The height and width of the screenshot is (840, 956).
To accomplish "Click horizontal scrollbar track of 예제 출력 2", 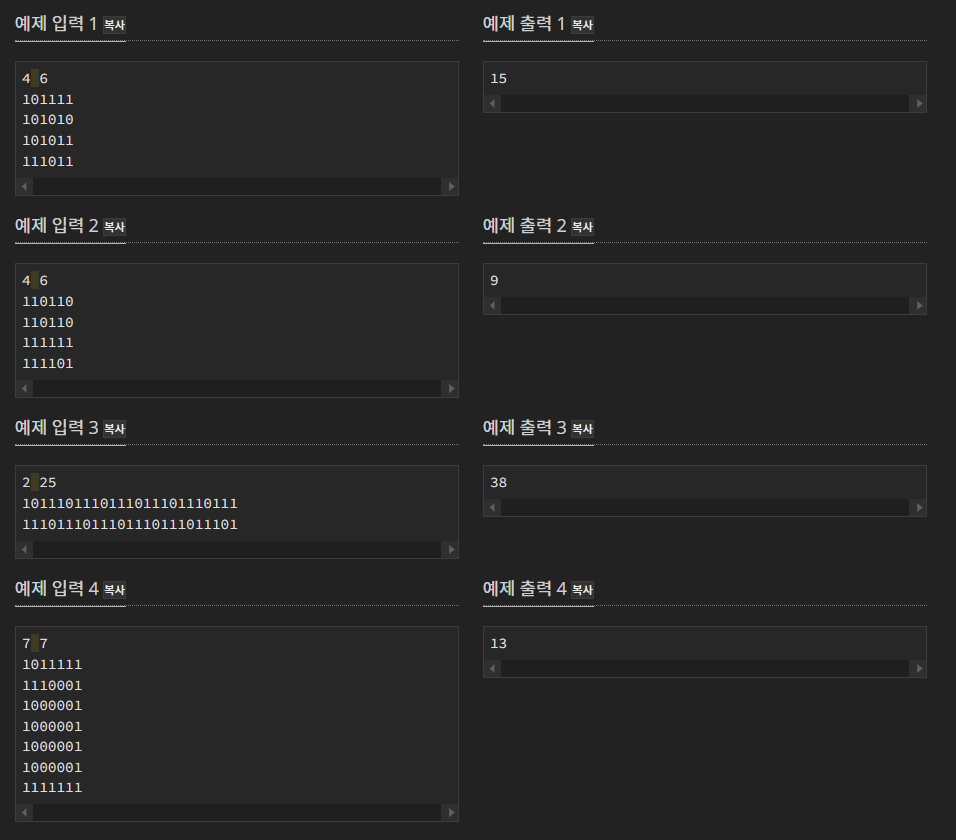I will (x=705, y=305).
